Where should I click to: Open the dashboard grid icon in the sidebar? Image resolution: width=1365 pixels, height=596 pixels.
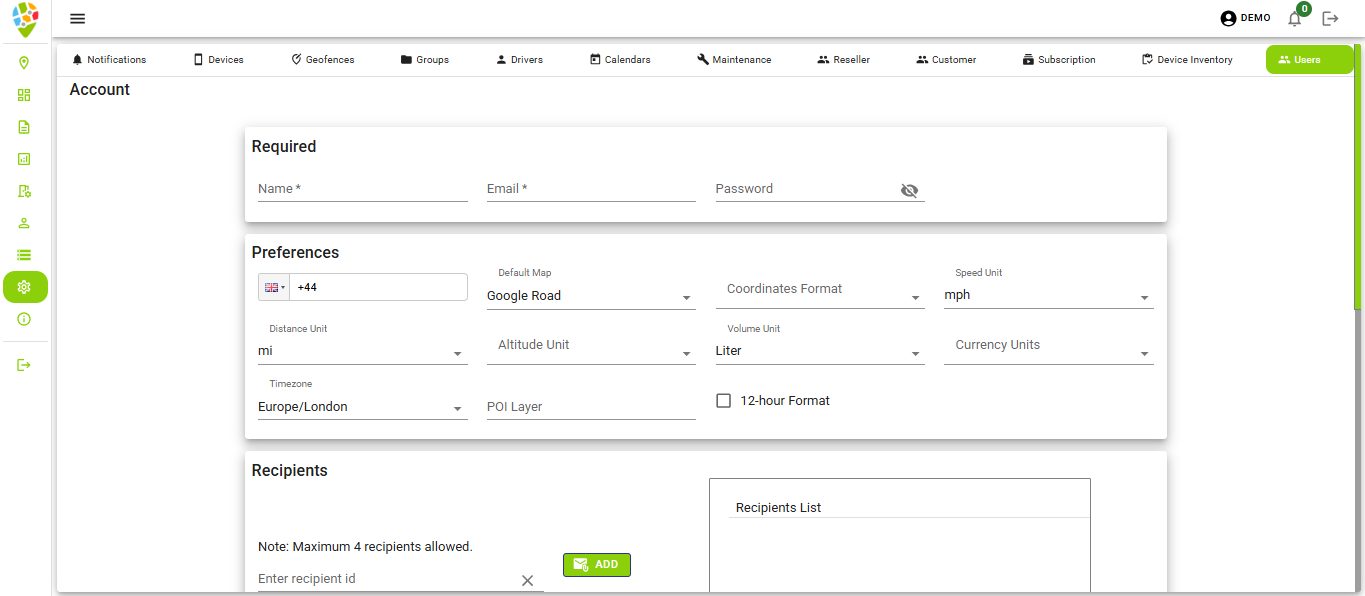coord(25,95)
